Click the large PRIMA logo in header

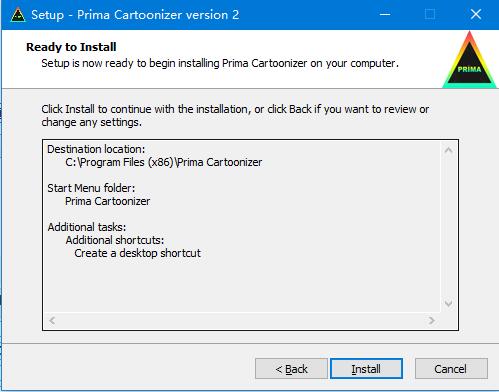coord(469,59)
